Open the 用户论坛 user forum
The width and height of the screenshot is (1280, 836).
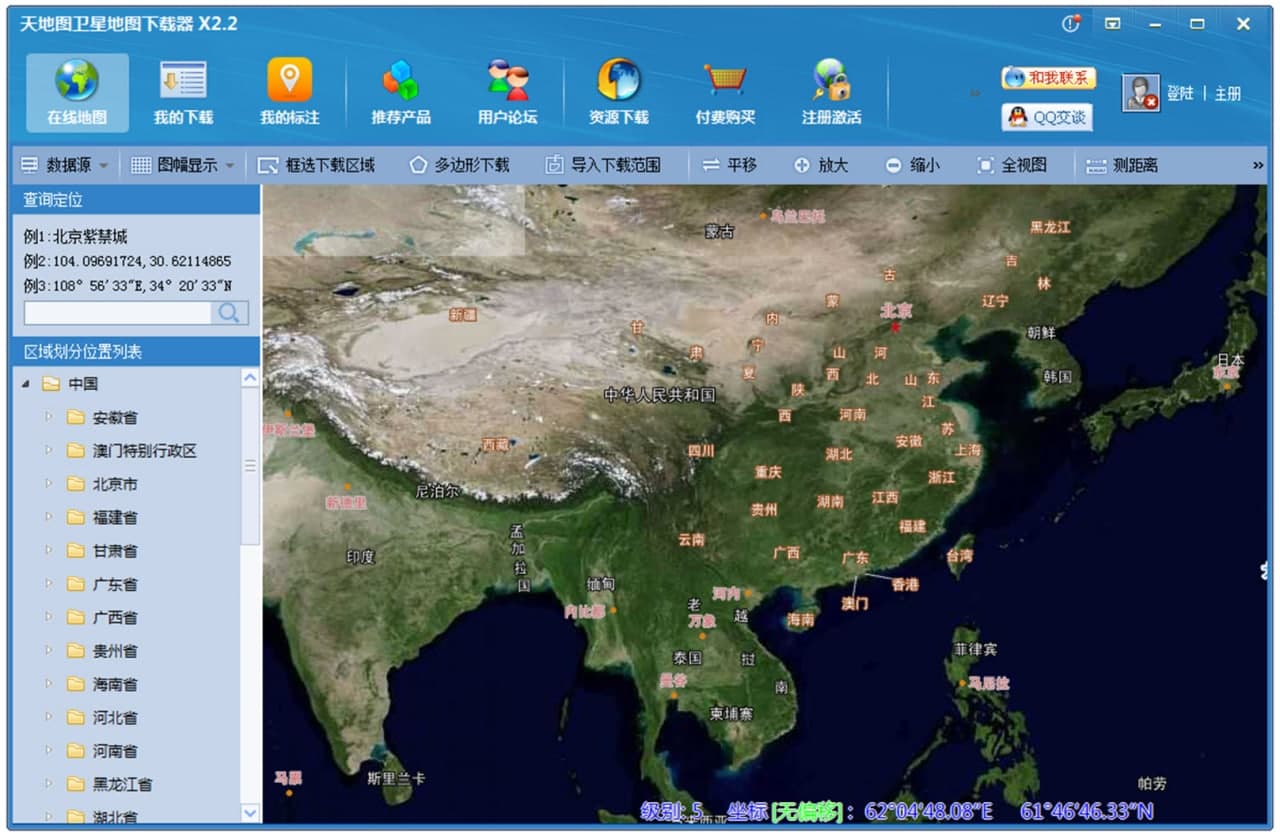507,92
